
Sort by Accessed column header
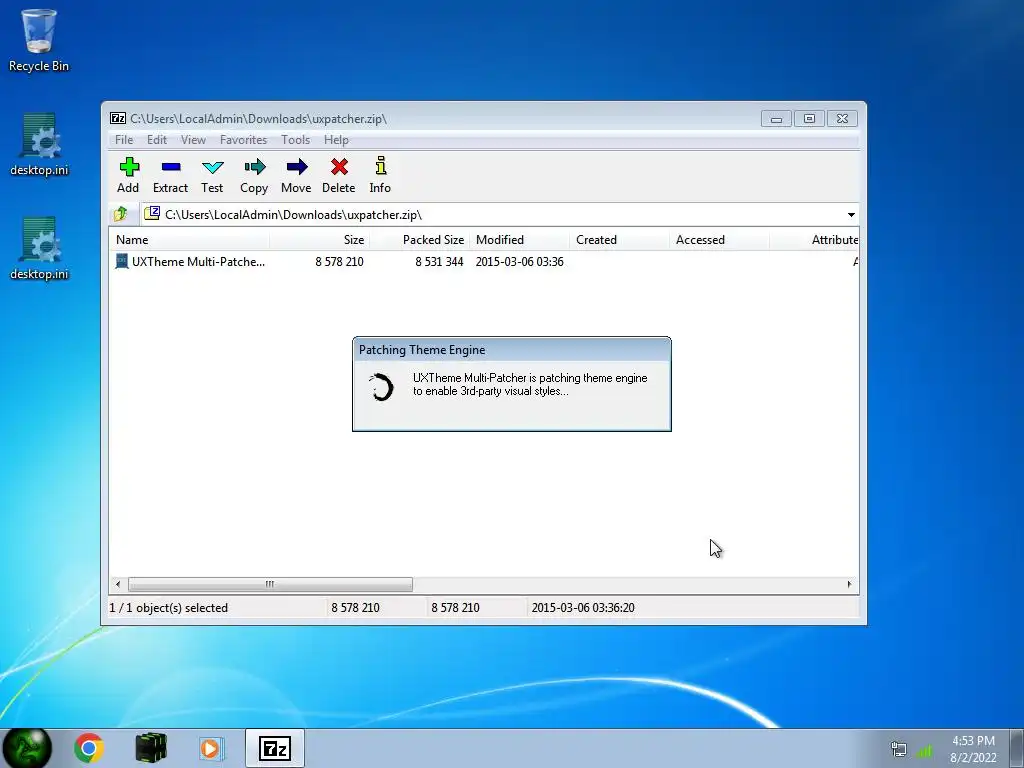click(720, 240)
